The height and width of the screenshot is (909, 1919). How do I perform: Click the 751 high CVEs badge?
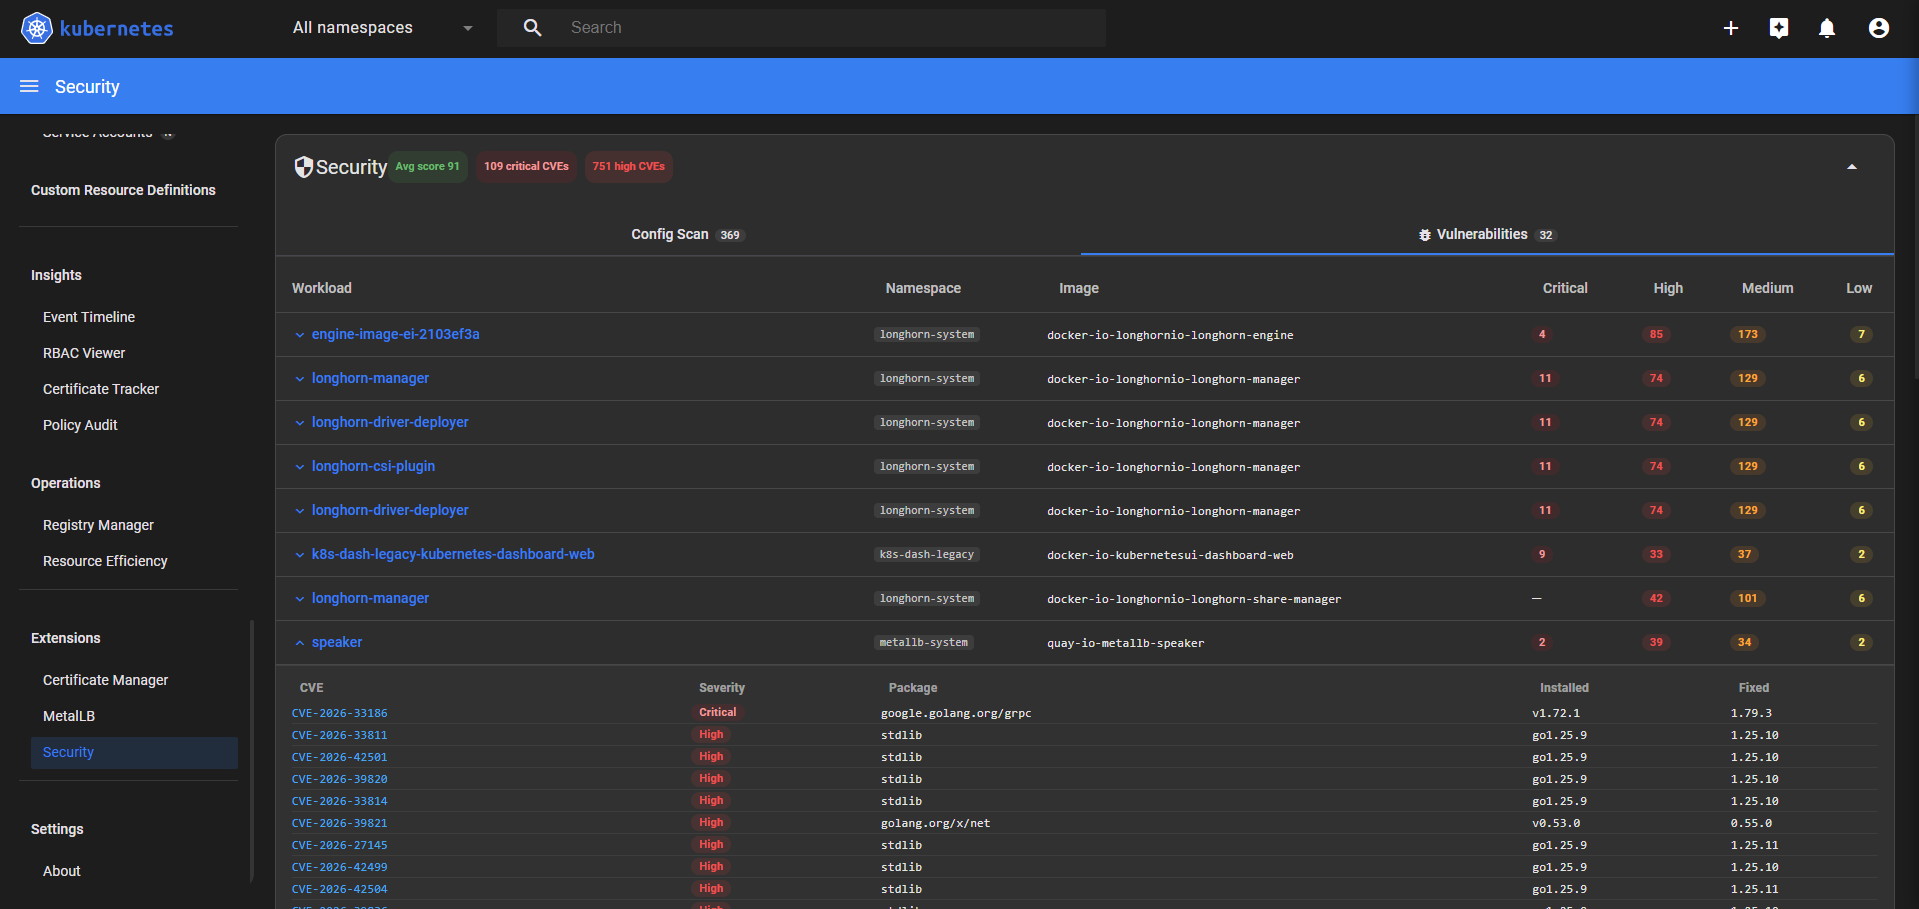point(628,166)
